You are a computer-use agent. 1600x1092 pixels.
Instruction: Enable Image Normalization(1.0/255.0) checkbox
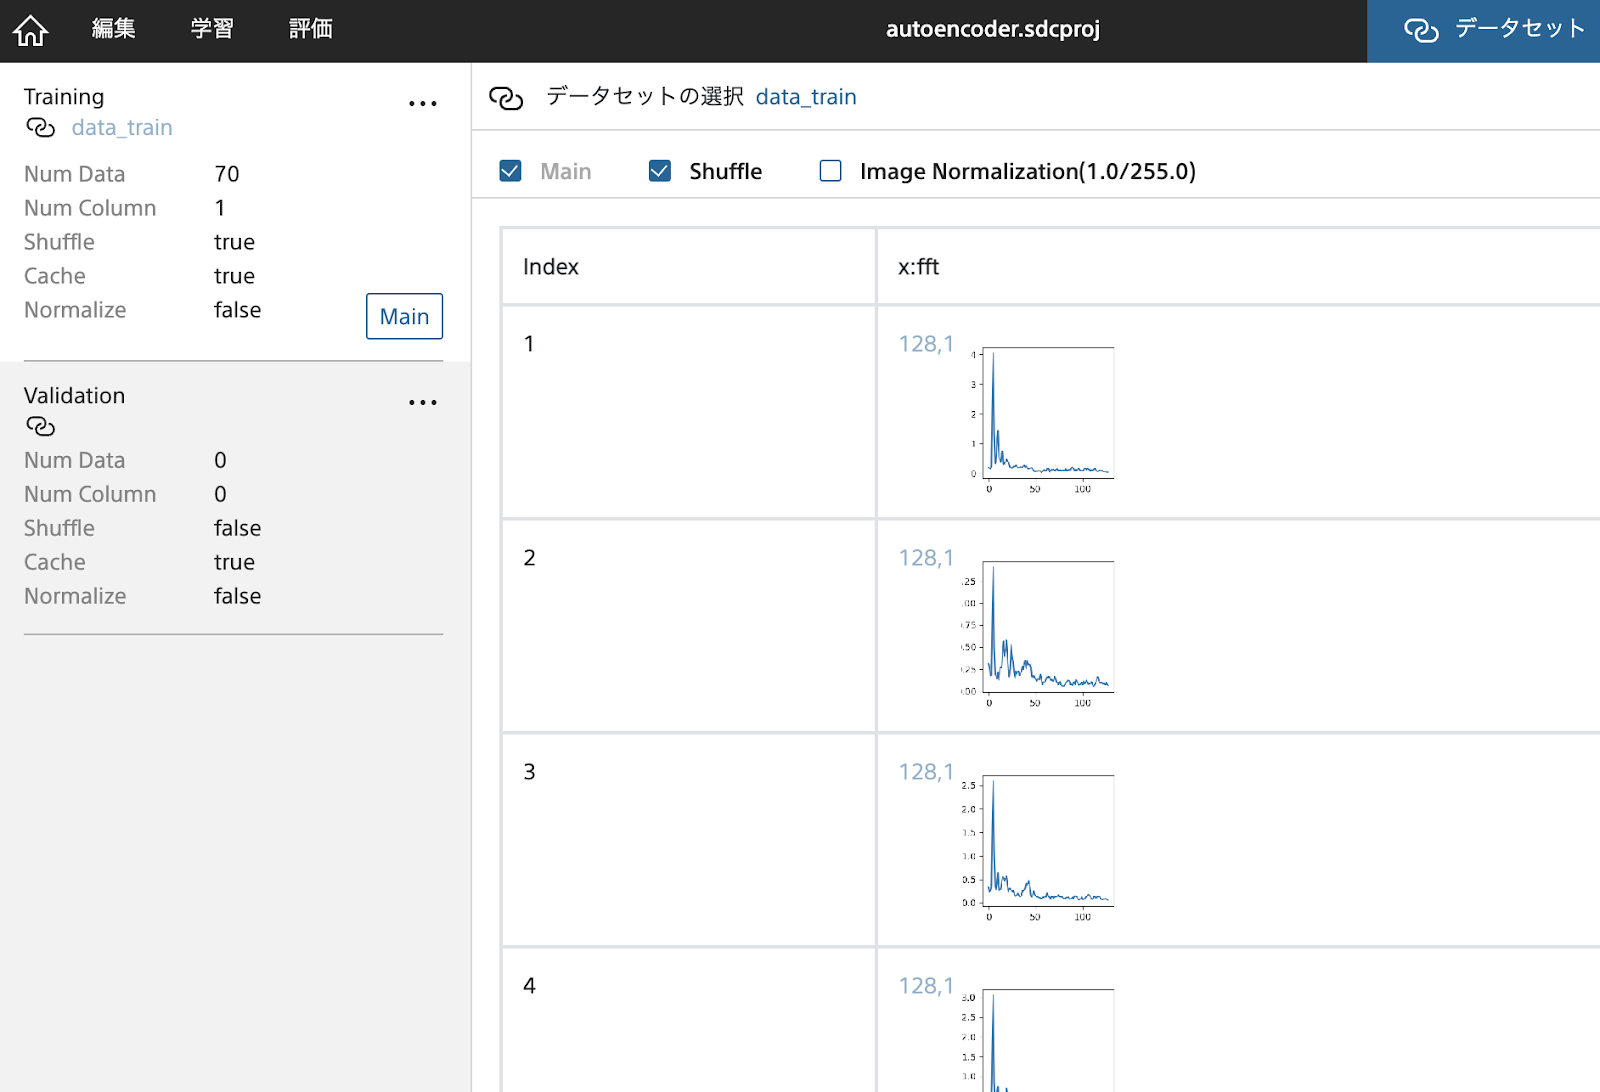830,171
